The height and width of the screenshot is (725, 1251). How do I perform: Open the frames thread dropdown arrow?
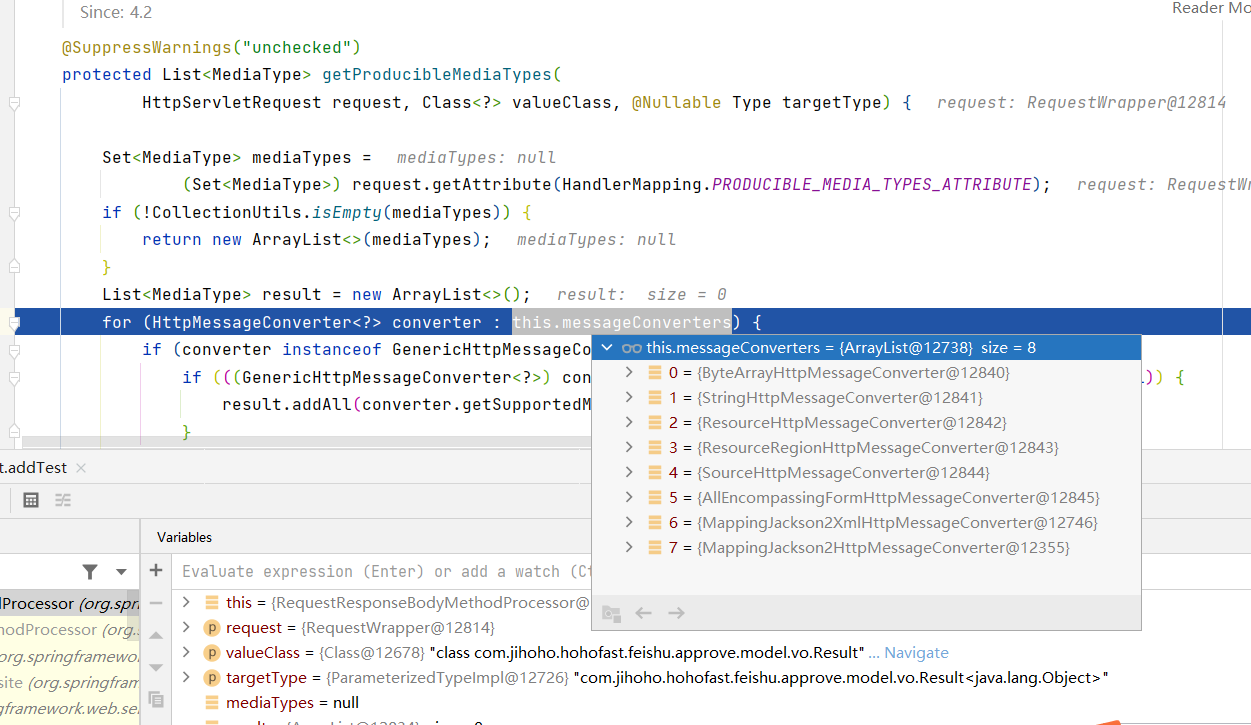121,572
